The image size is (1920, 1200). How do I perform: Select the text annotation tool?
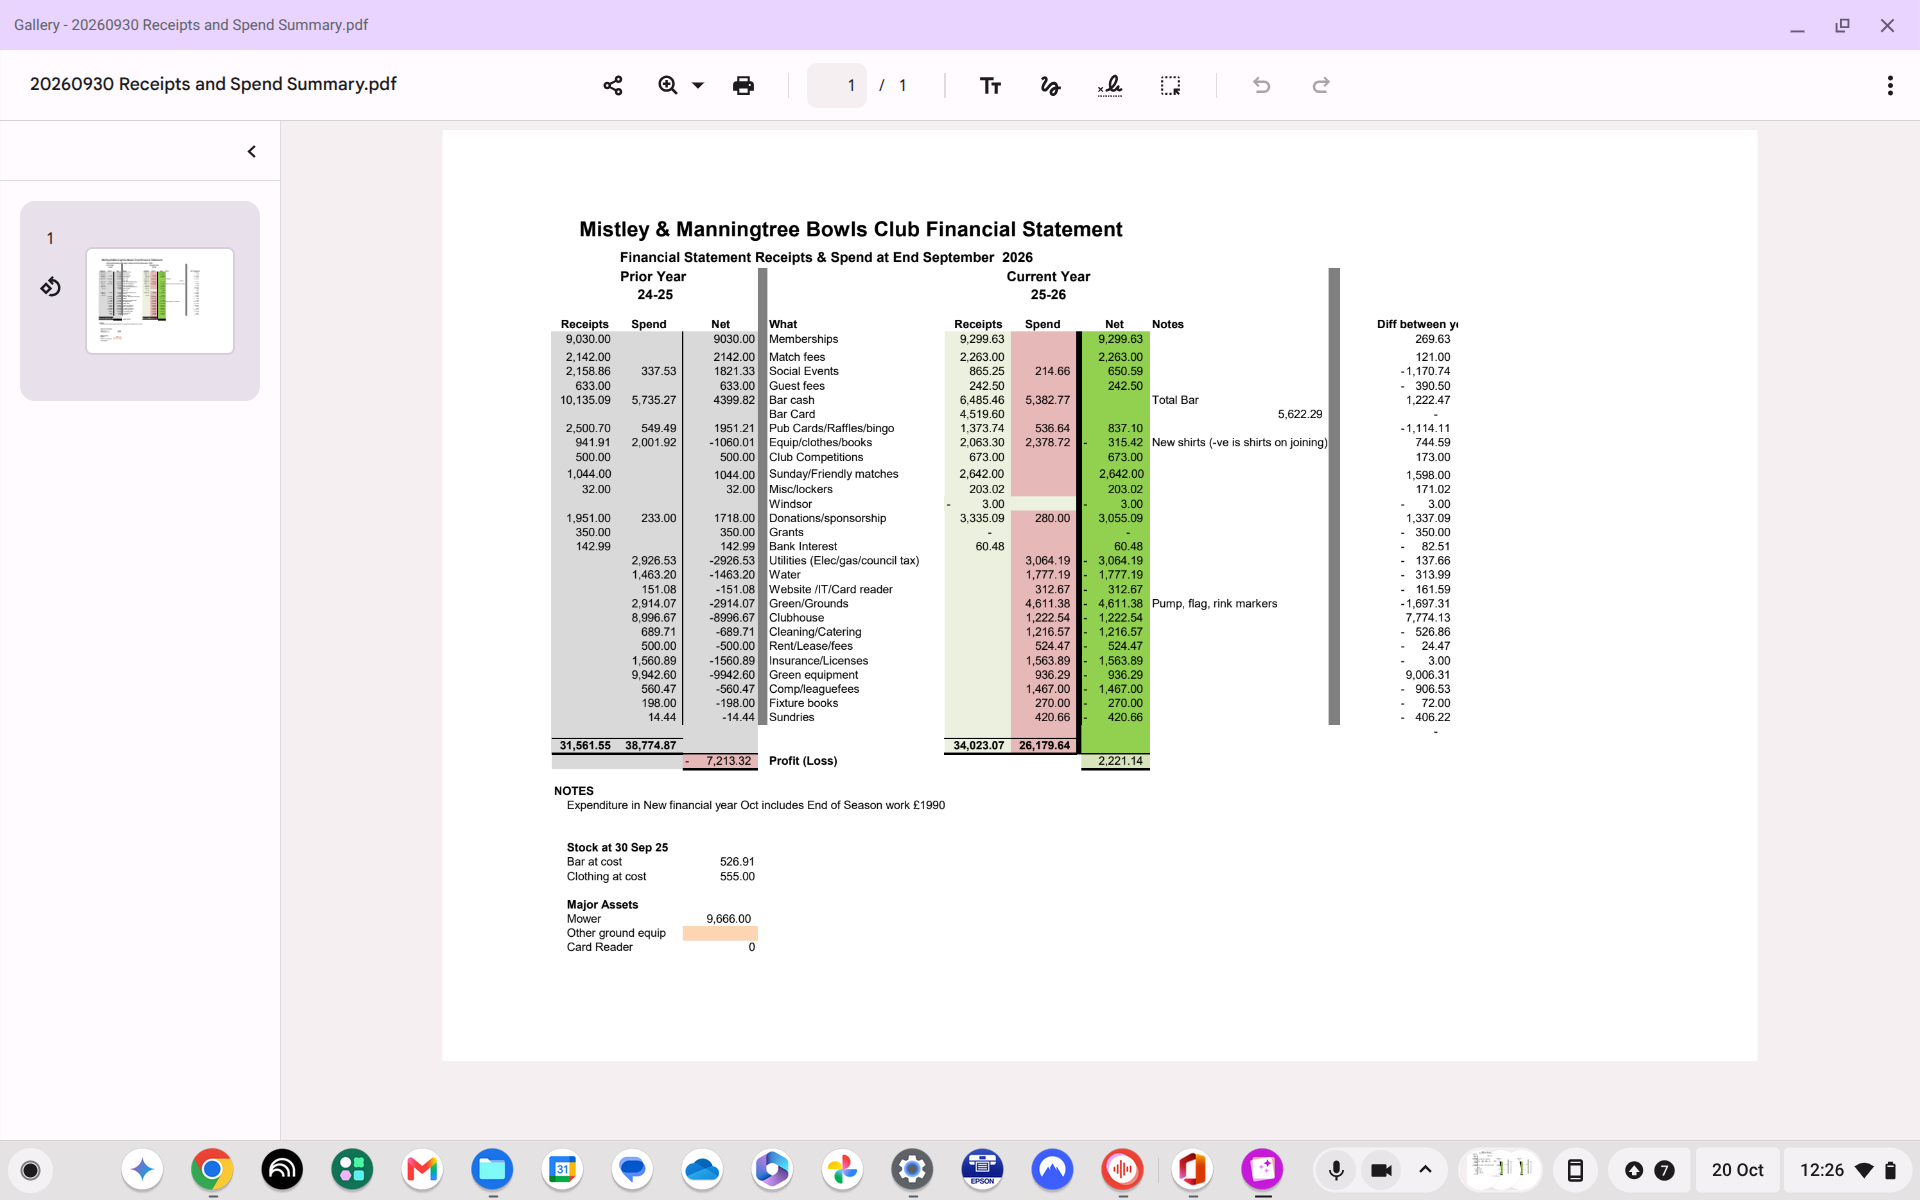[990, 85]
